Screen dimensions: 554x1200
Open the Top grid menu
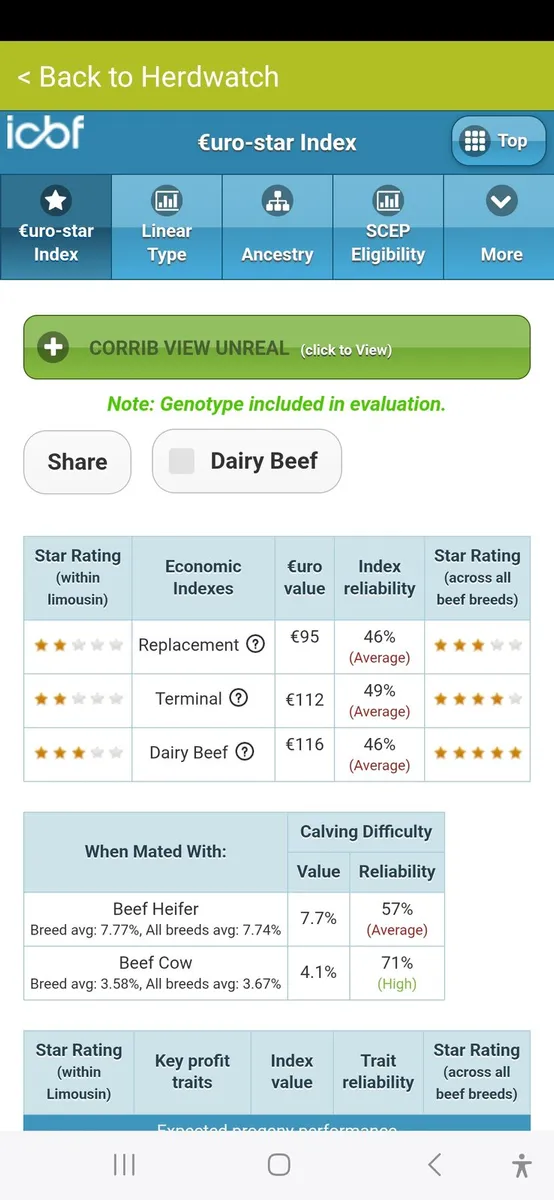pos(498,141)
